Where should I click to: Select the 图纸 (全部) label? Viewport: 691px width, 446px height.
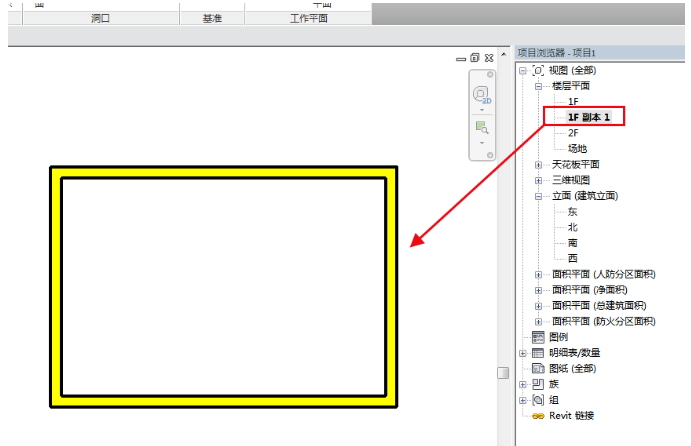click(572, 368)
